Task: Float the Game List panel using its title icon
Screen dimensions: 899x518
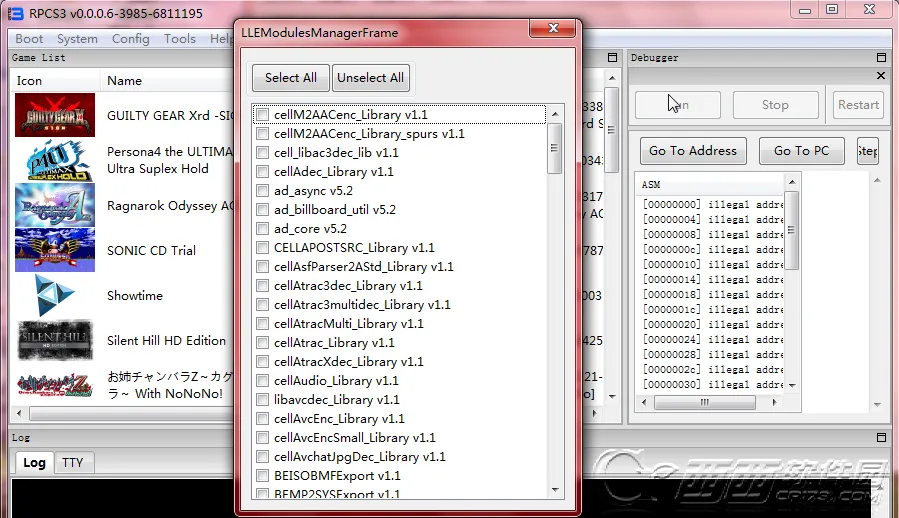Action: (x=612, y=57)
